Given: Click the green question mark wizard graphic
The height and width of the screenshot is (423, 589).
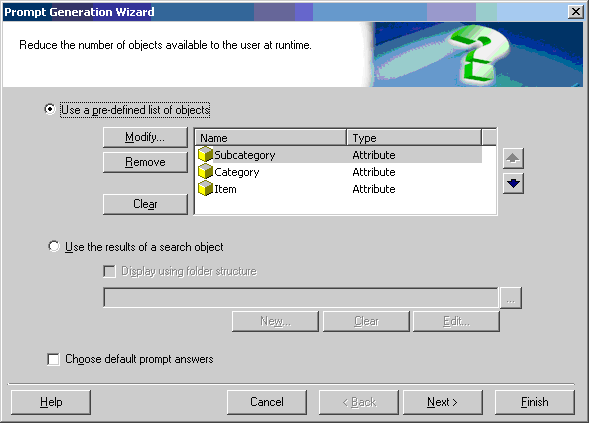Looking at the screenshot, I should 478,54.
